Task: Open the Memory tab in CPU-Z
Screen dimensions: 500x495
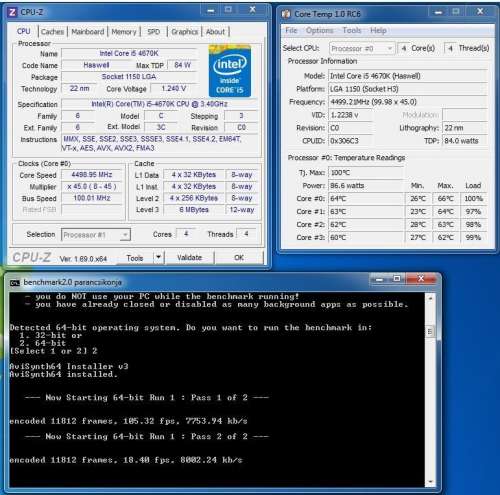Action: coord(124,32)
